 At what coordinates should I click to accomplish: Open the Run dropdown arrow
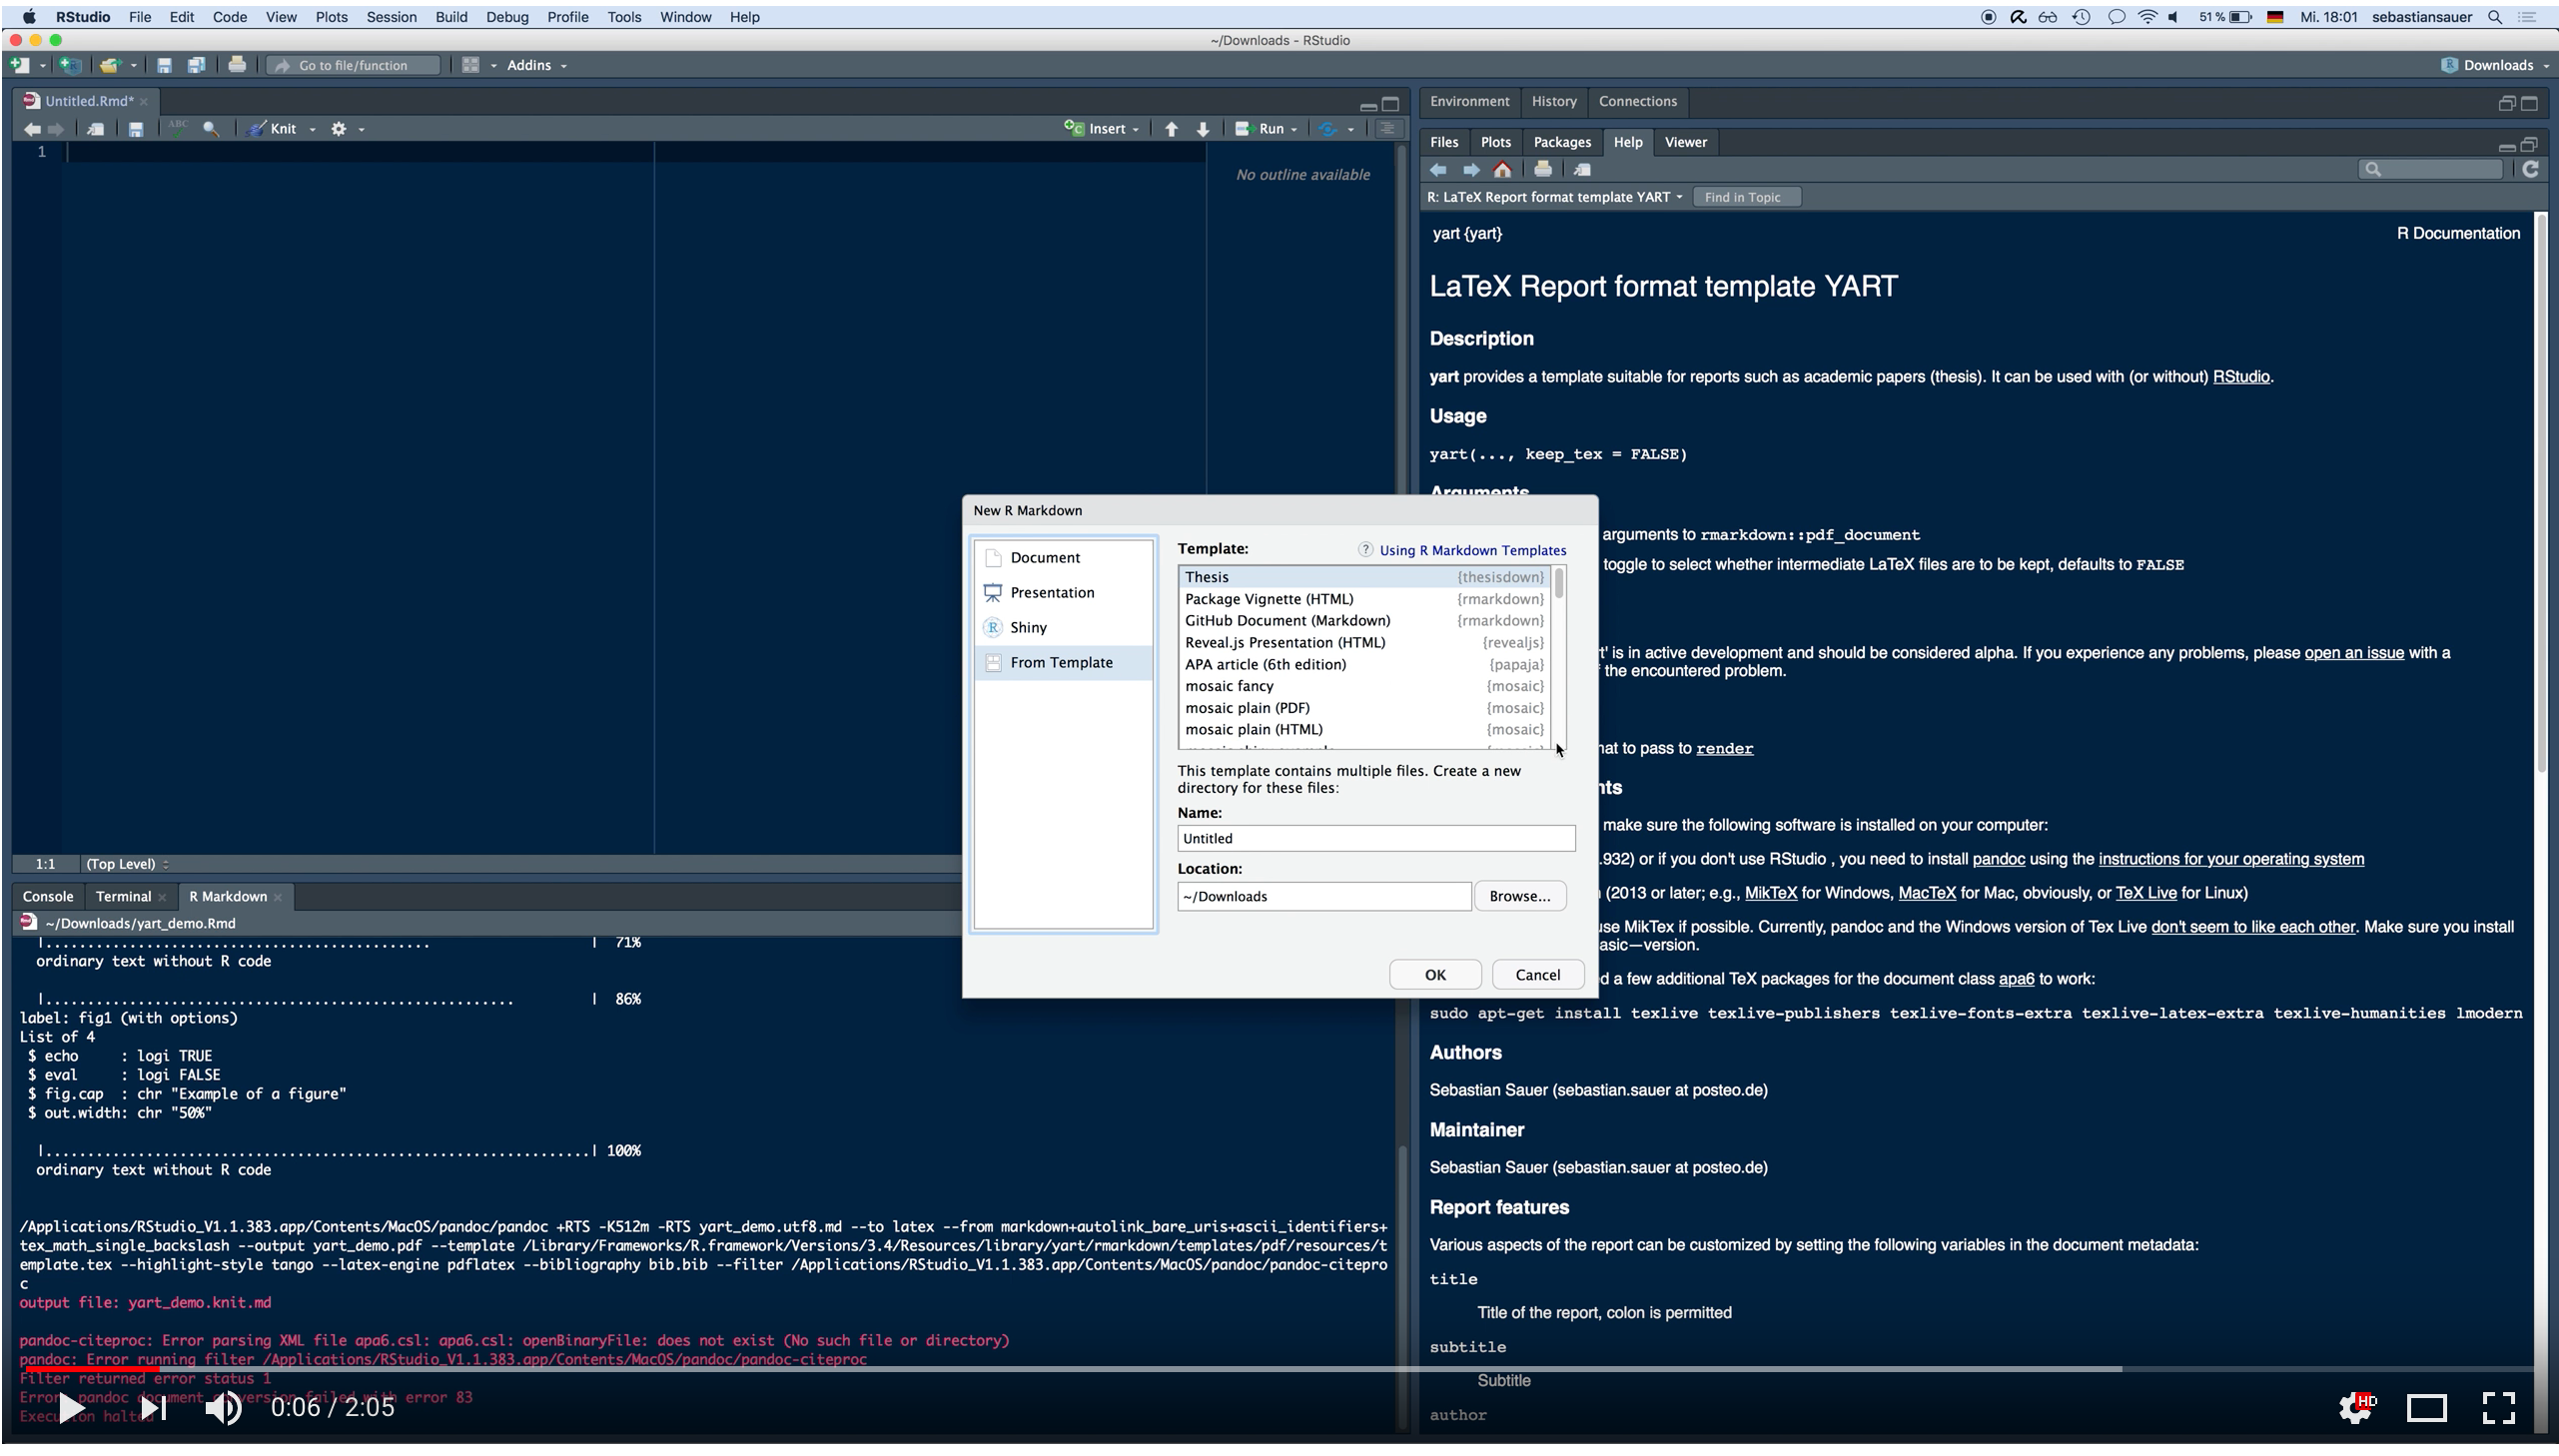point(1294,130)
